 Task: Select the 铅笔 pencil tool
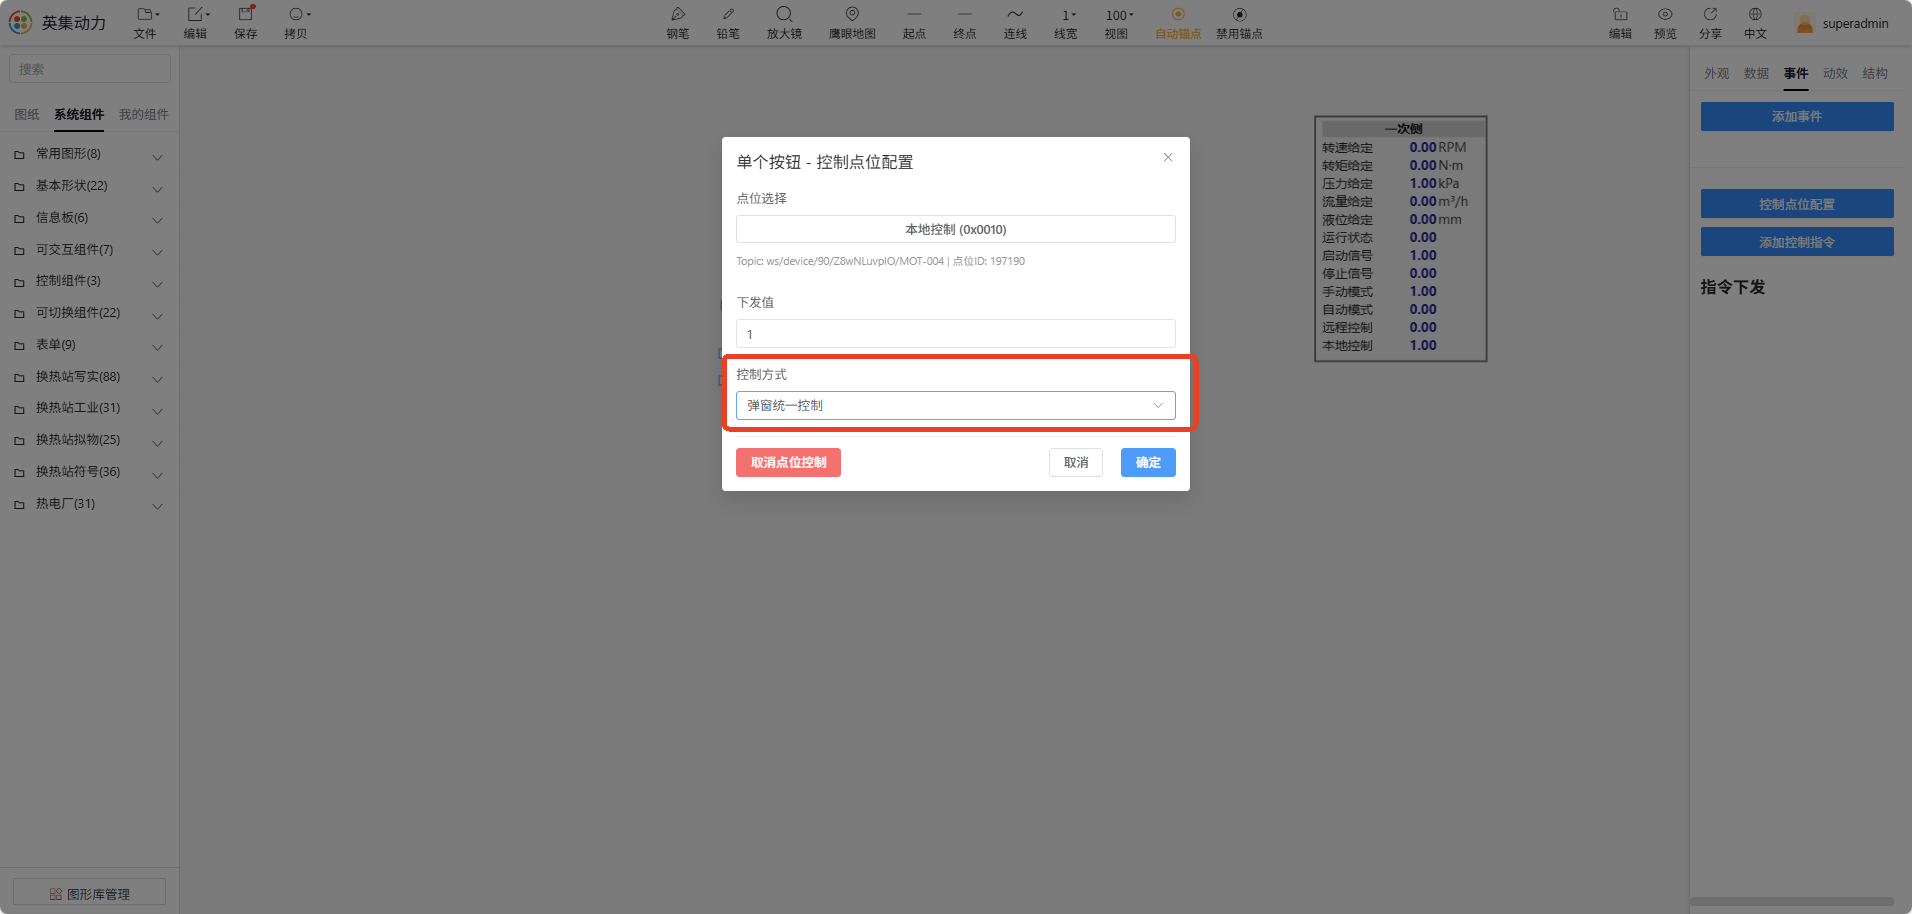coord(728,22)
